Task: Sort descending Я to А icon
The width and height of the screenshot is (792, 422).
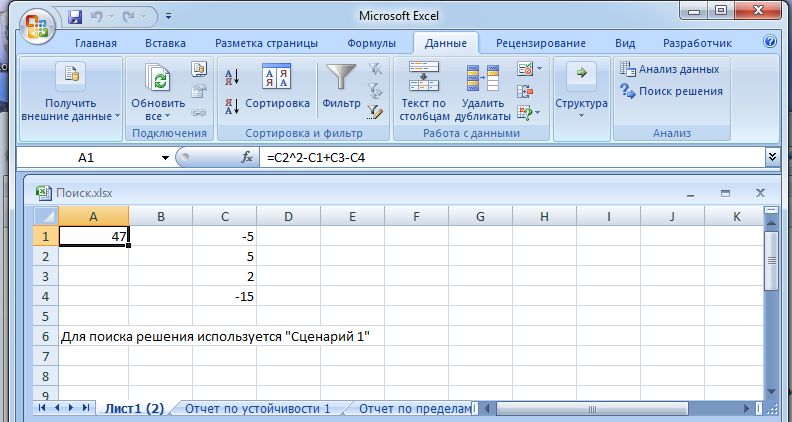Action: pyautogui.click(x=231, y=106)
